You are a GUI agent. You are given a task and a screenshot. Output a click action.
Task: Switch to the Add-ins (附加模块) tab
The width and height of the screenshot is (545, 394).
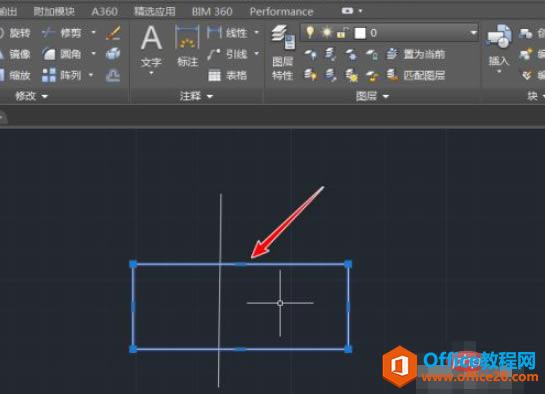[54, 11]
